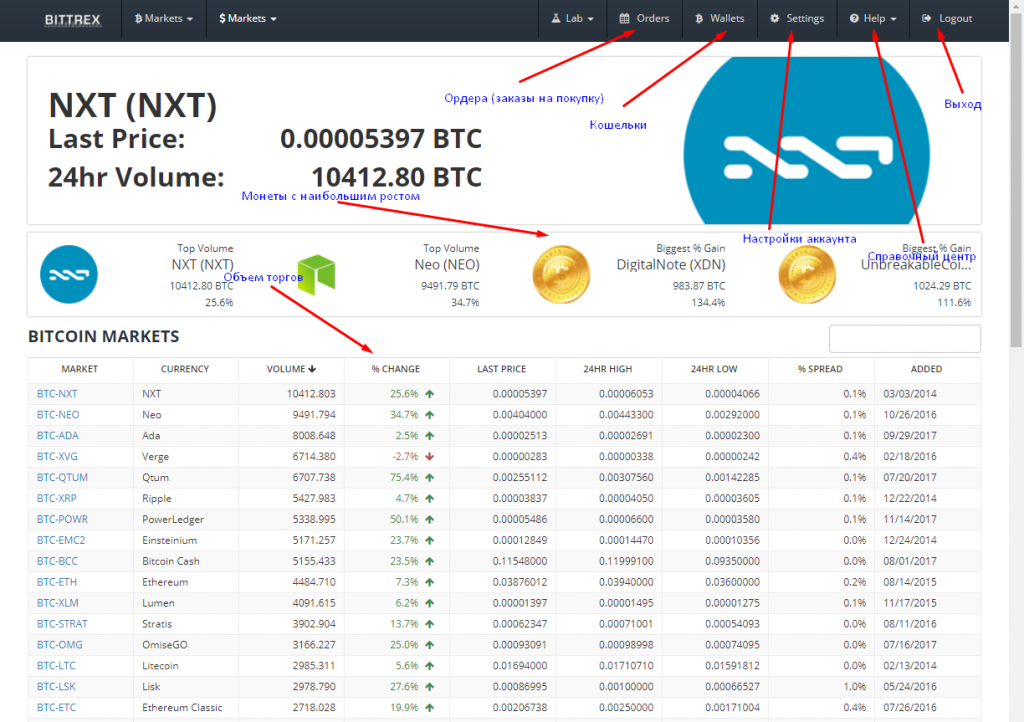Open the BTC-NXT market link
The image size is (1024, 722).
pos(57,394)
